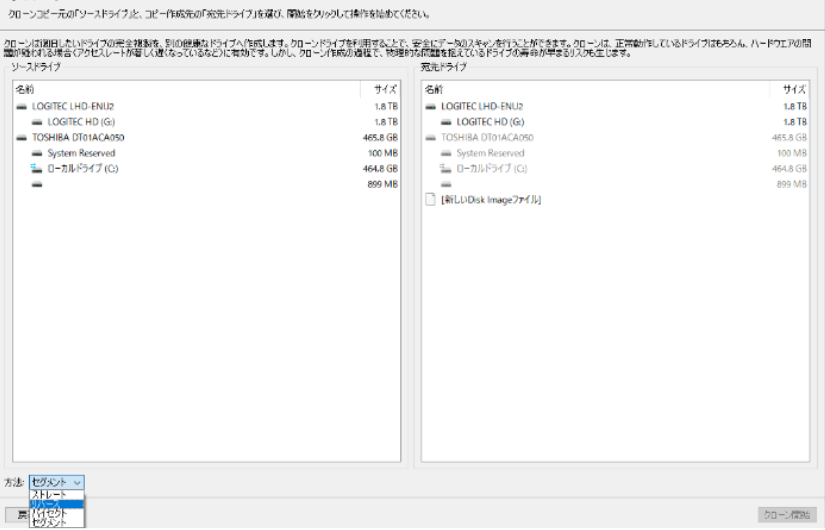This screenshot has height=530, width=825.
Task: Click サイズ column header in destination panel
Action: coord(794,89)
